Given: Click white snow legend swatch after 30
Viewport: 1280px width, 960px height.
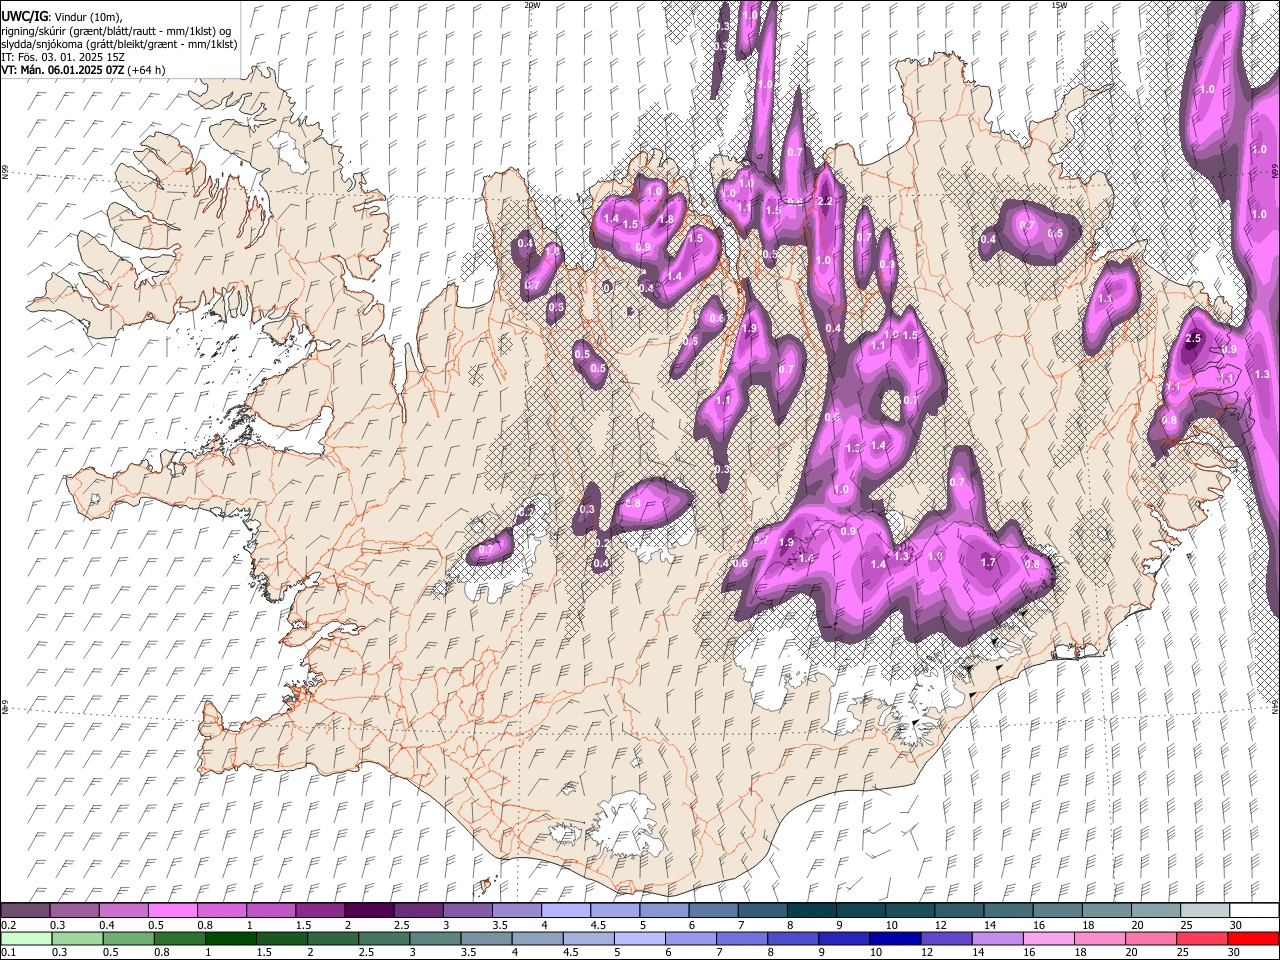Looking at the screenshot, I should [x=1254, y=911].
